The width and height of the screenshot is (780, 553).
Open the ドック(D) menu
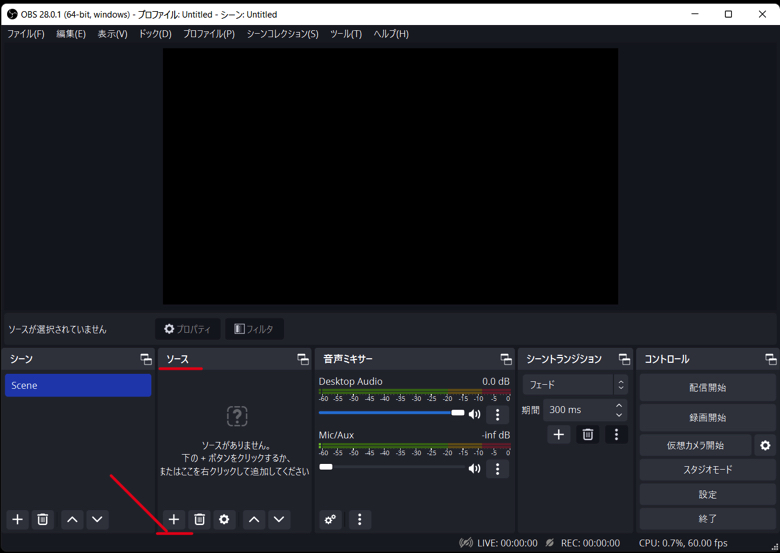(x=155, y=34)
